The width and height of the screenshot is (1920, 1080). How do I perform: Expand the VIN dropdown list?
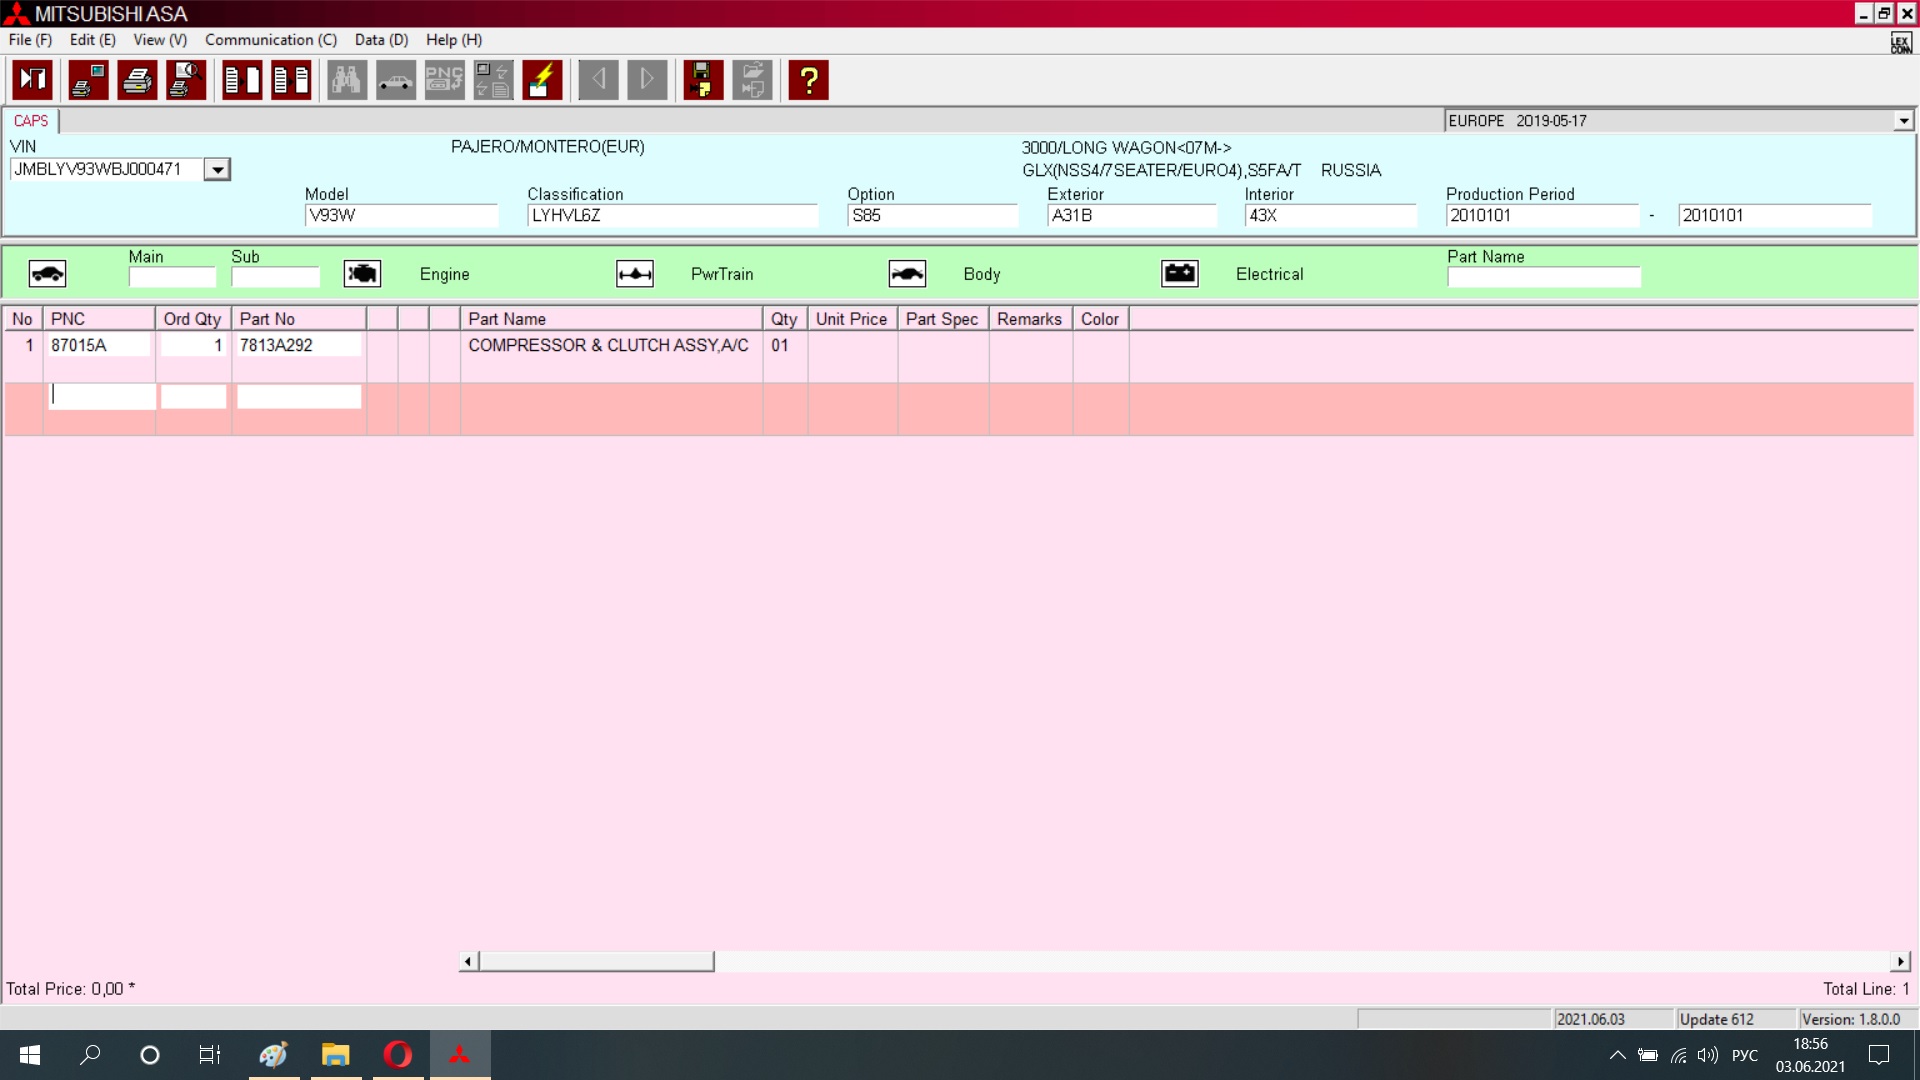217,170
